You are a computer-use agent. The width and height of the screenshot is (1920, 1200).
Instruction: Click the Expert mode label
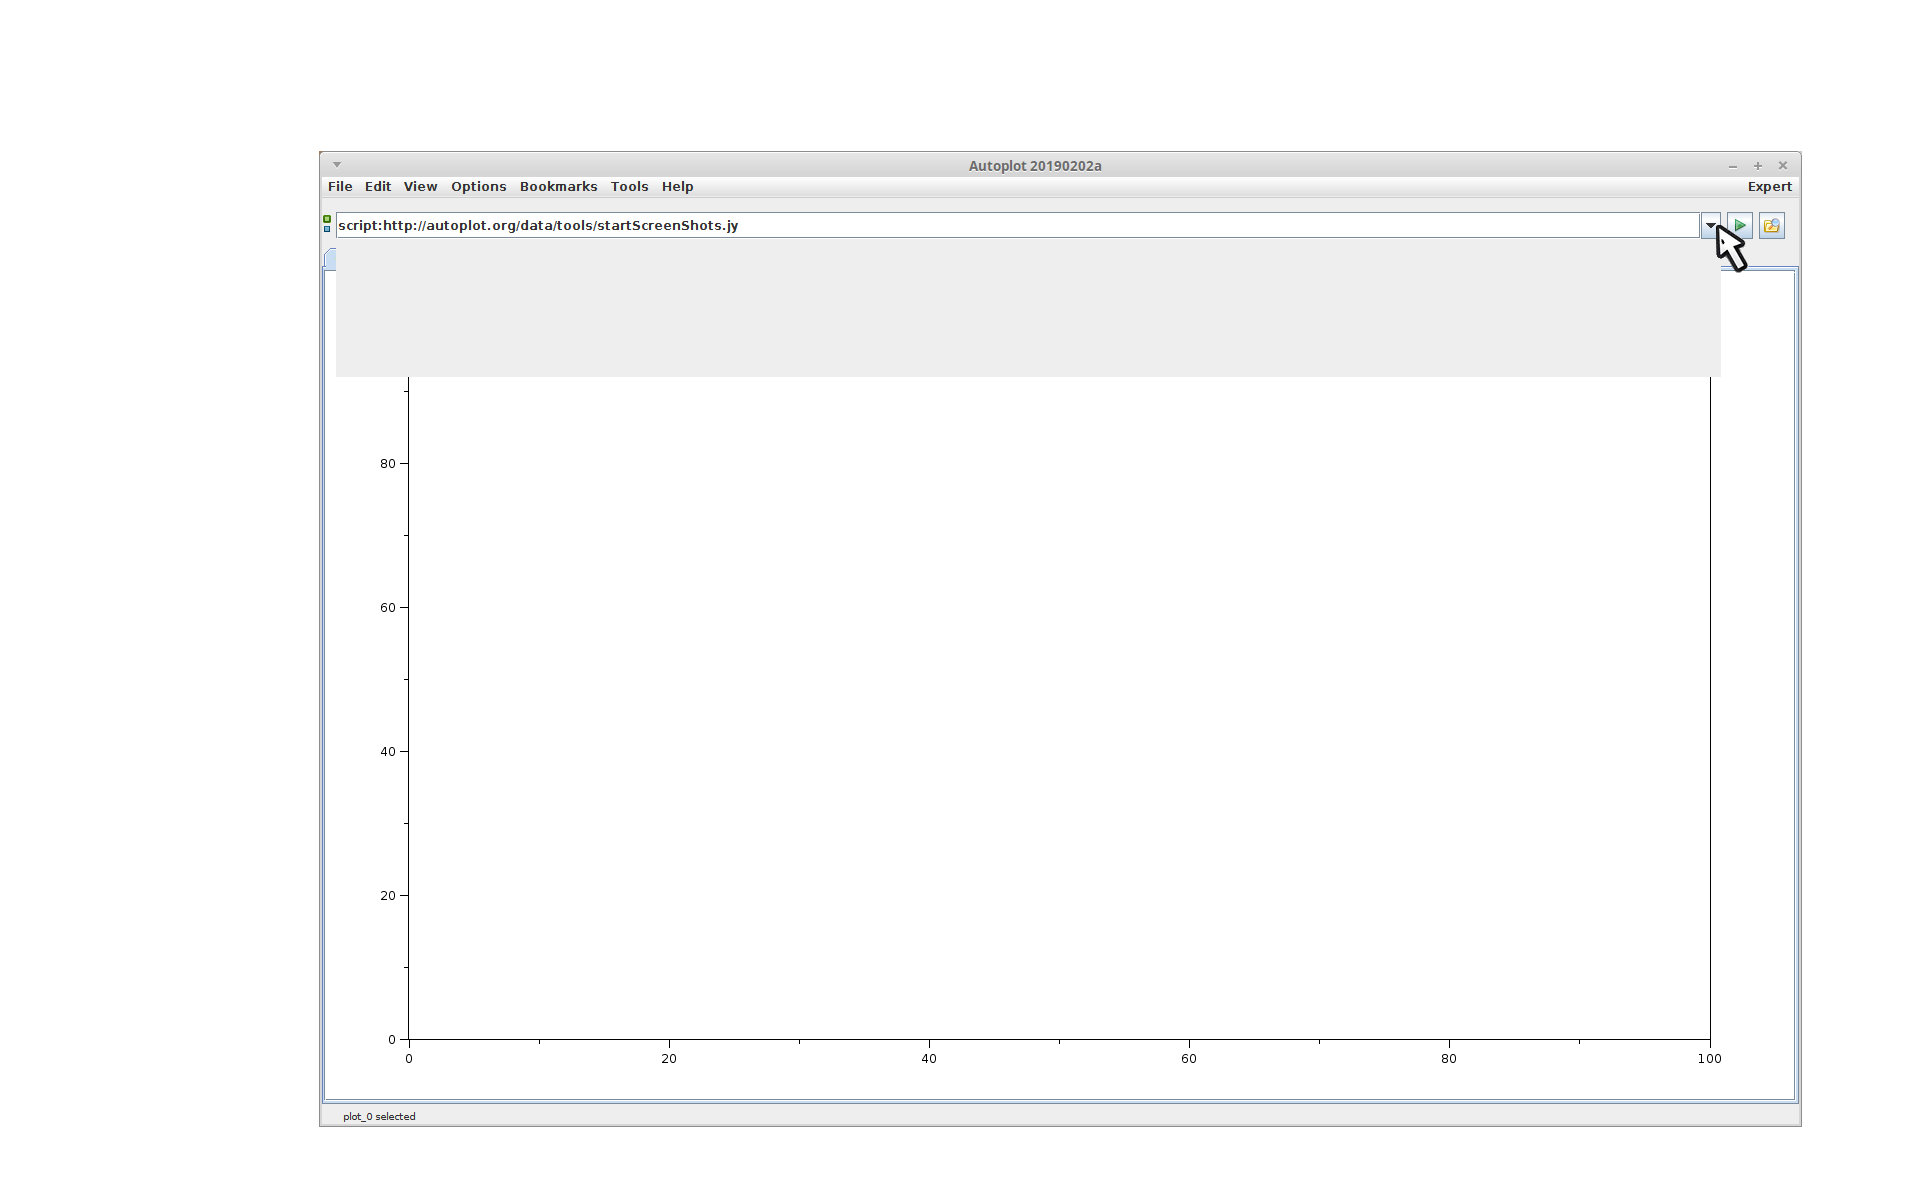point(1769,187)
